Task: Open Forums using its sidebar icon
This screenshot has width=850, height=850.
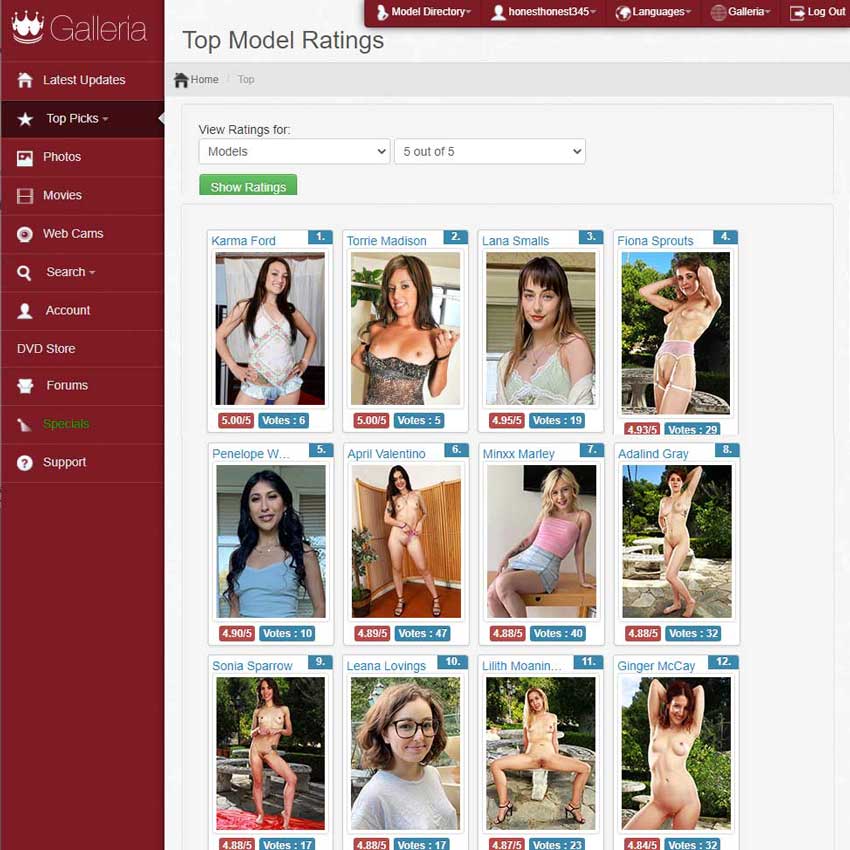Action: click(x=25, y=386)
